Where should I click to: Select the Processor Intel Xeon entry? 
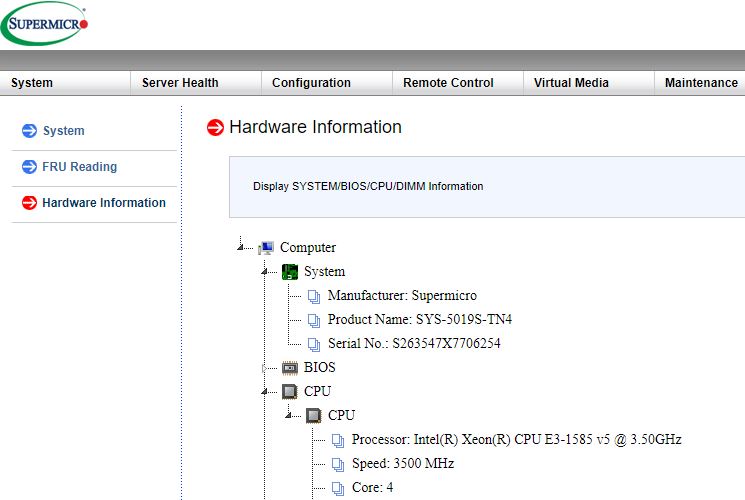click(x=516, y=440)
